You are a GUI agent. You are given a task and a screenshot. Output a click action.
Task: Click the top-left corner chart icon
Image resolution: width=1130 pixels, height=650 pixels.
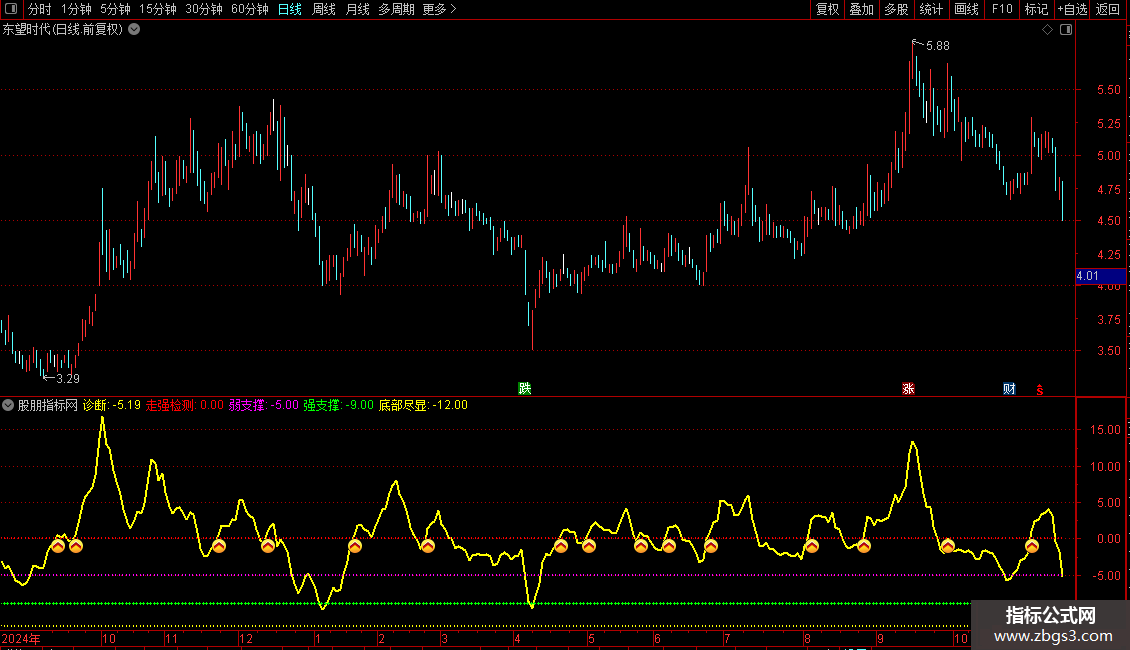click(12, 9)
